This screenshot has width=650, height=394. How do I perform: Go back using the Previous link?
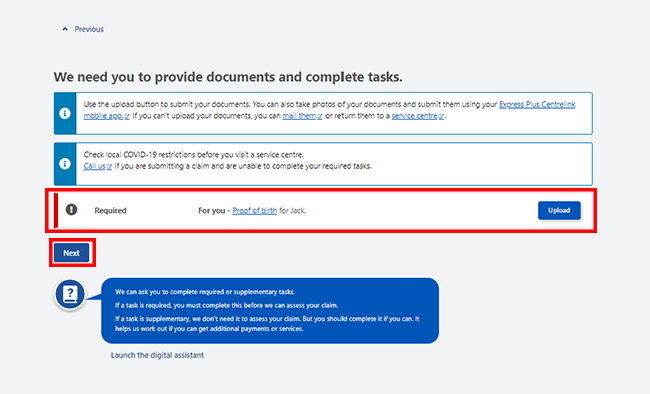[x=89, y=29]
